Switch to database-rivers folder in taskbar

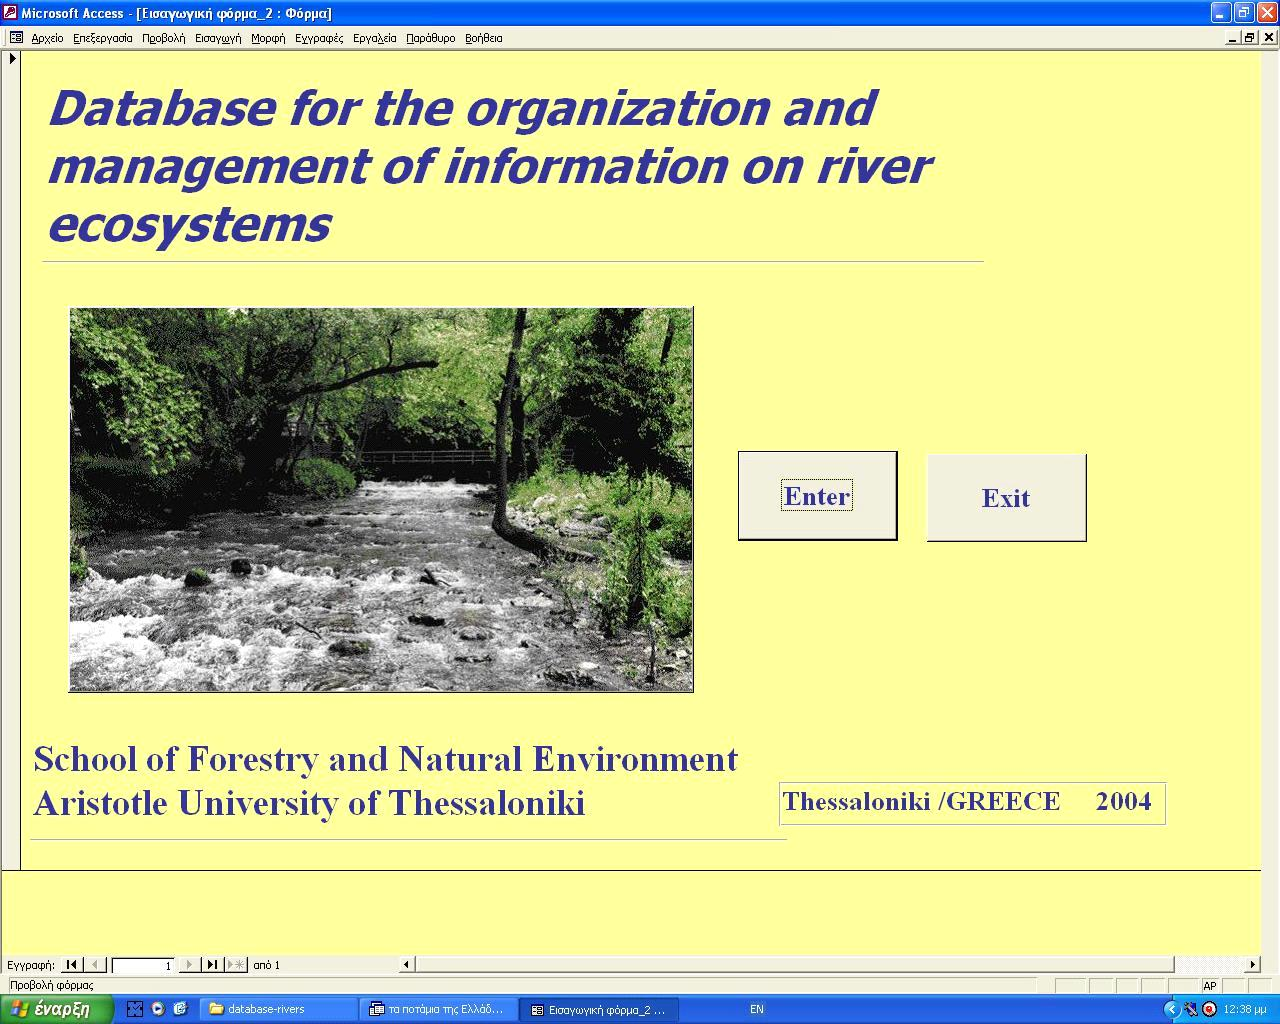(x=279, y=1010)
